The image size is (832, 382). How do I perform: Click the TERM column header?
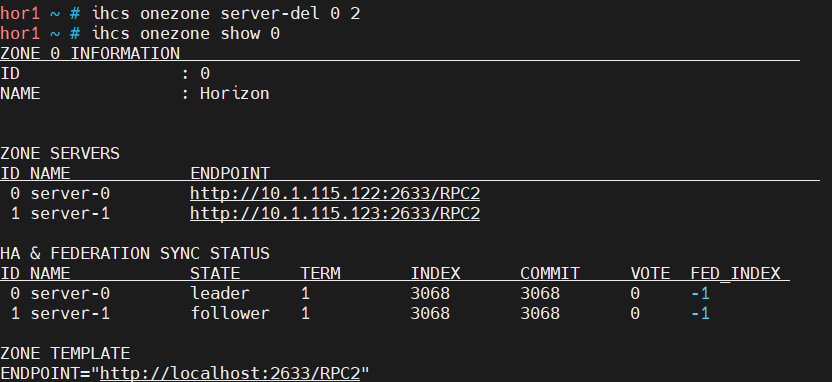pos(320,273)
